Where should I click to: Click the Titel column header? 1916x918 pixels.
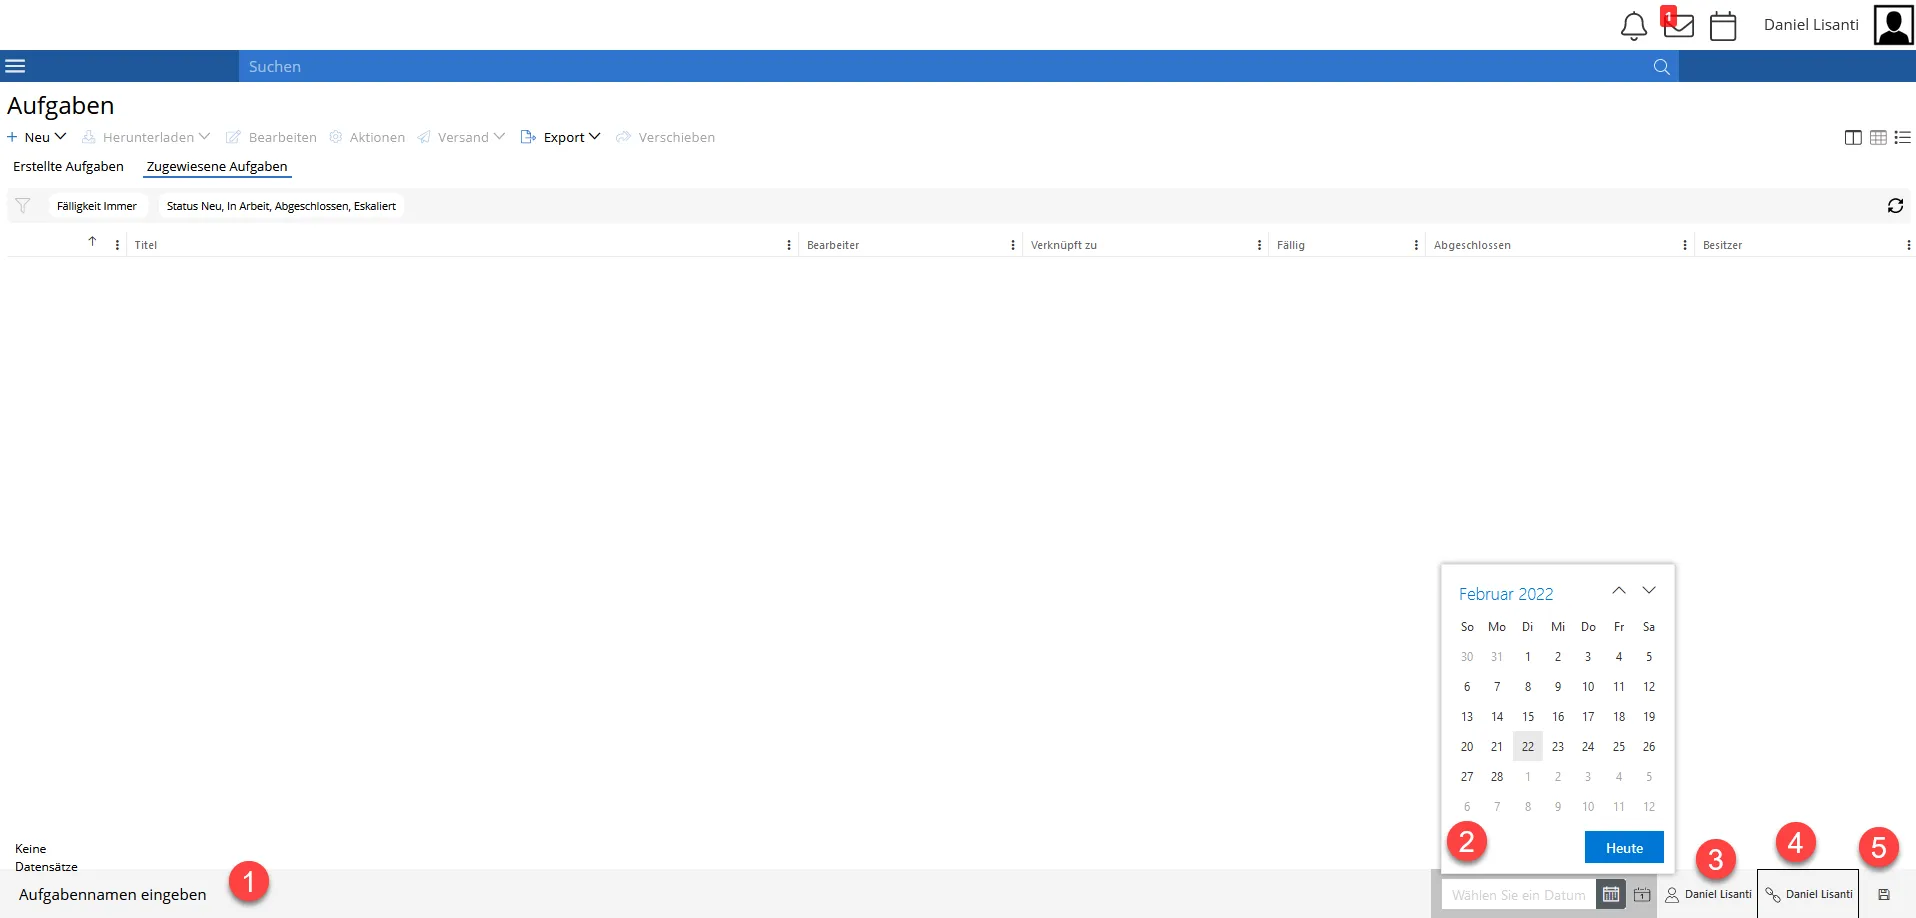146,245
